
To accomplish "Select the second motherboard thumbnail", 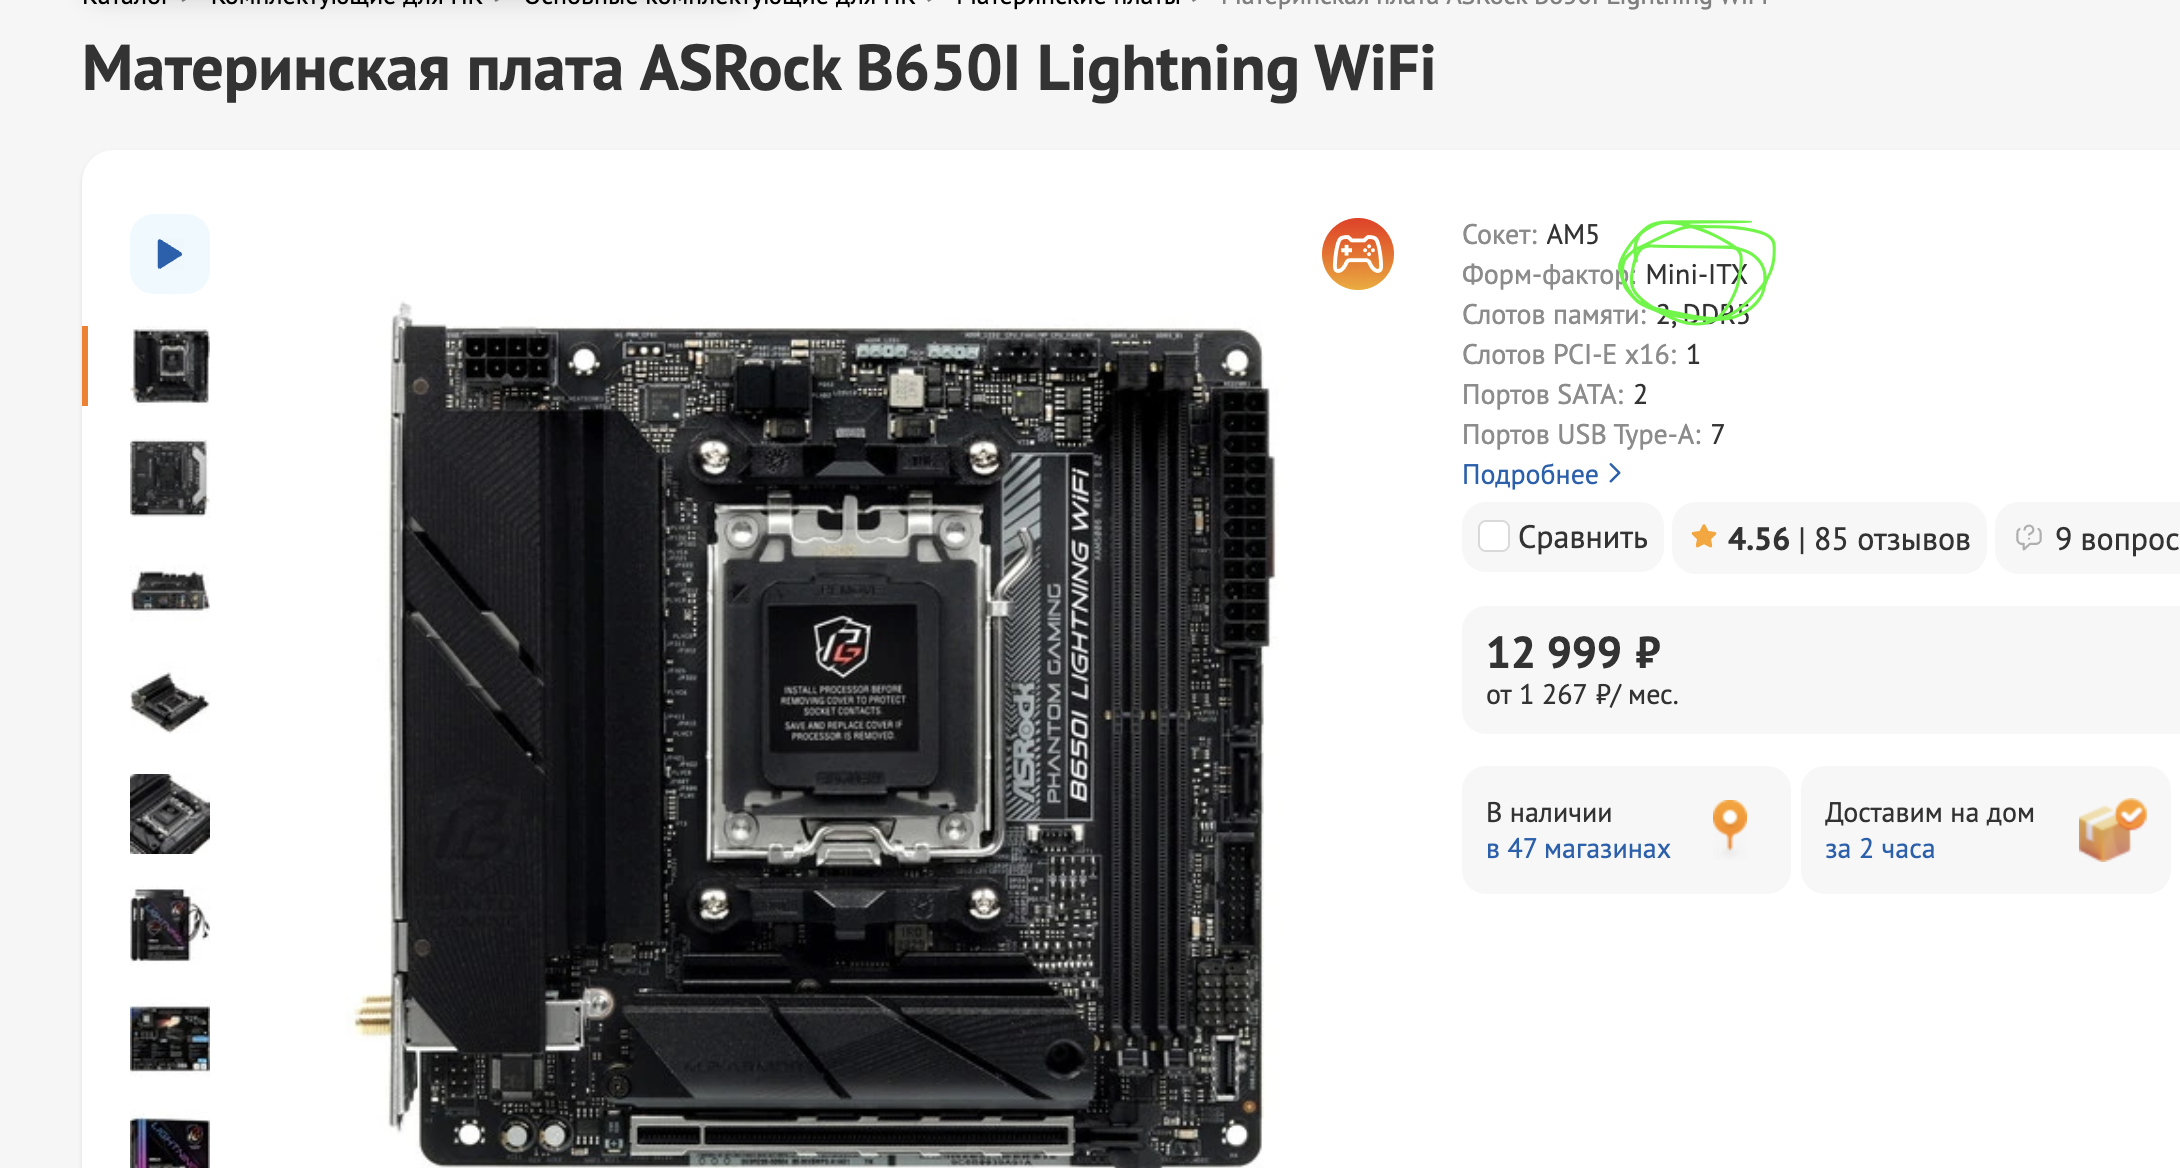I will (x=170, y=478).
